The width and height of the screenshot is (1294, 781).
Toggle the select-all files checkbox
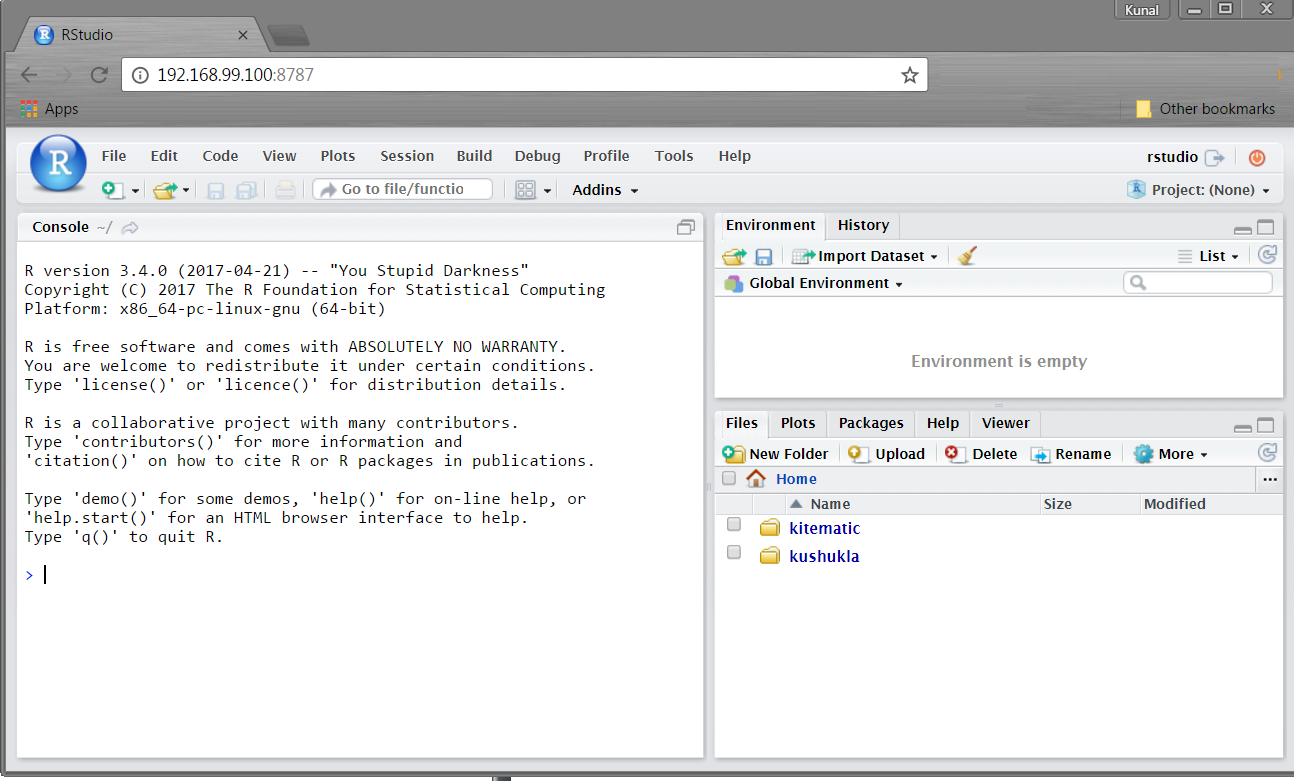729,478
